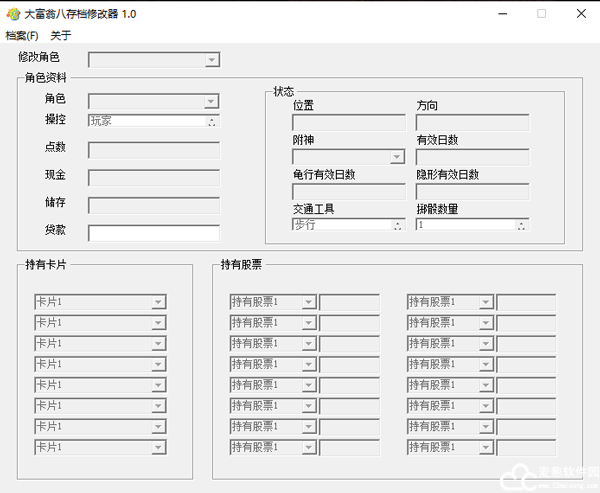Viewport: 600px width, 493px height.
Task: Open the 关于 menu
Action: tap(61, 35)
